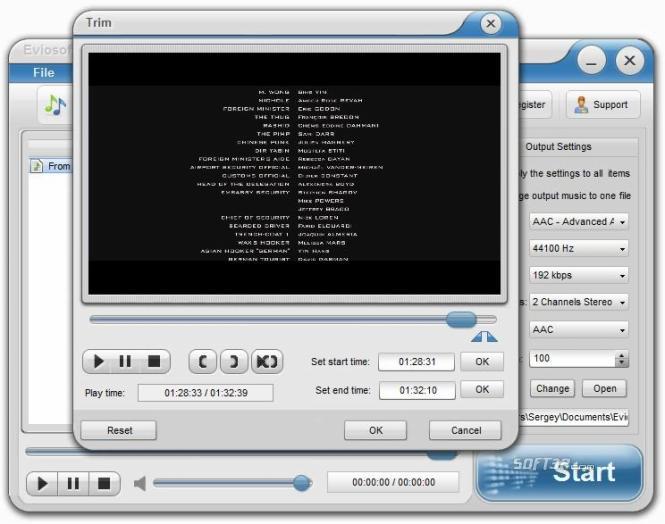
Task: Click the 00:00:00 / 00:00:00 time display
Action: [x=393, y=482]
